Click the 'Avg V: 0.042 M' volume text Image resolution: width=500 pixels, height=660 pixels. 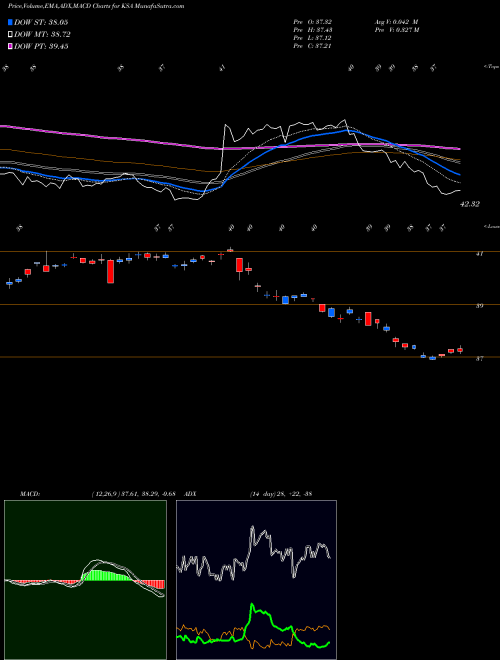(x=396, y=22)
